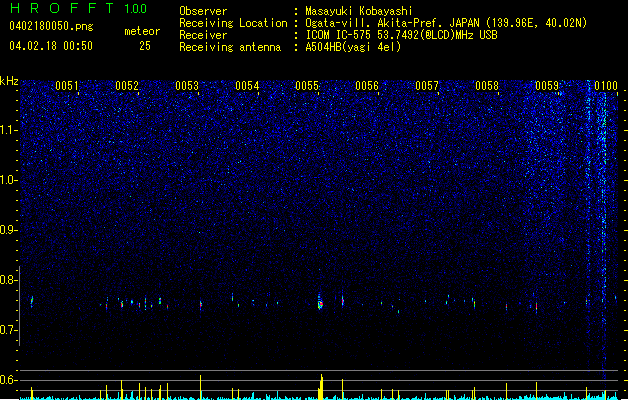This screenshot has height=400, width=629.
Task: Click the 'meteor' label
Action: 142,31
